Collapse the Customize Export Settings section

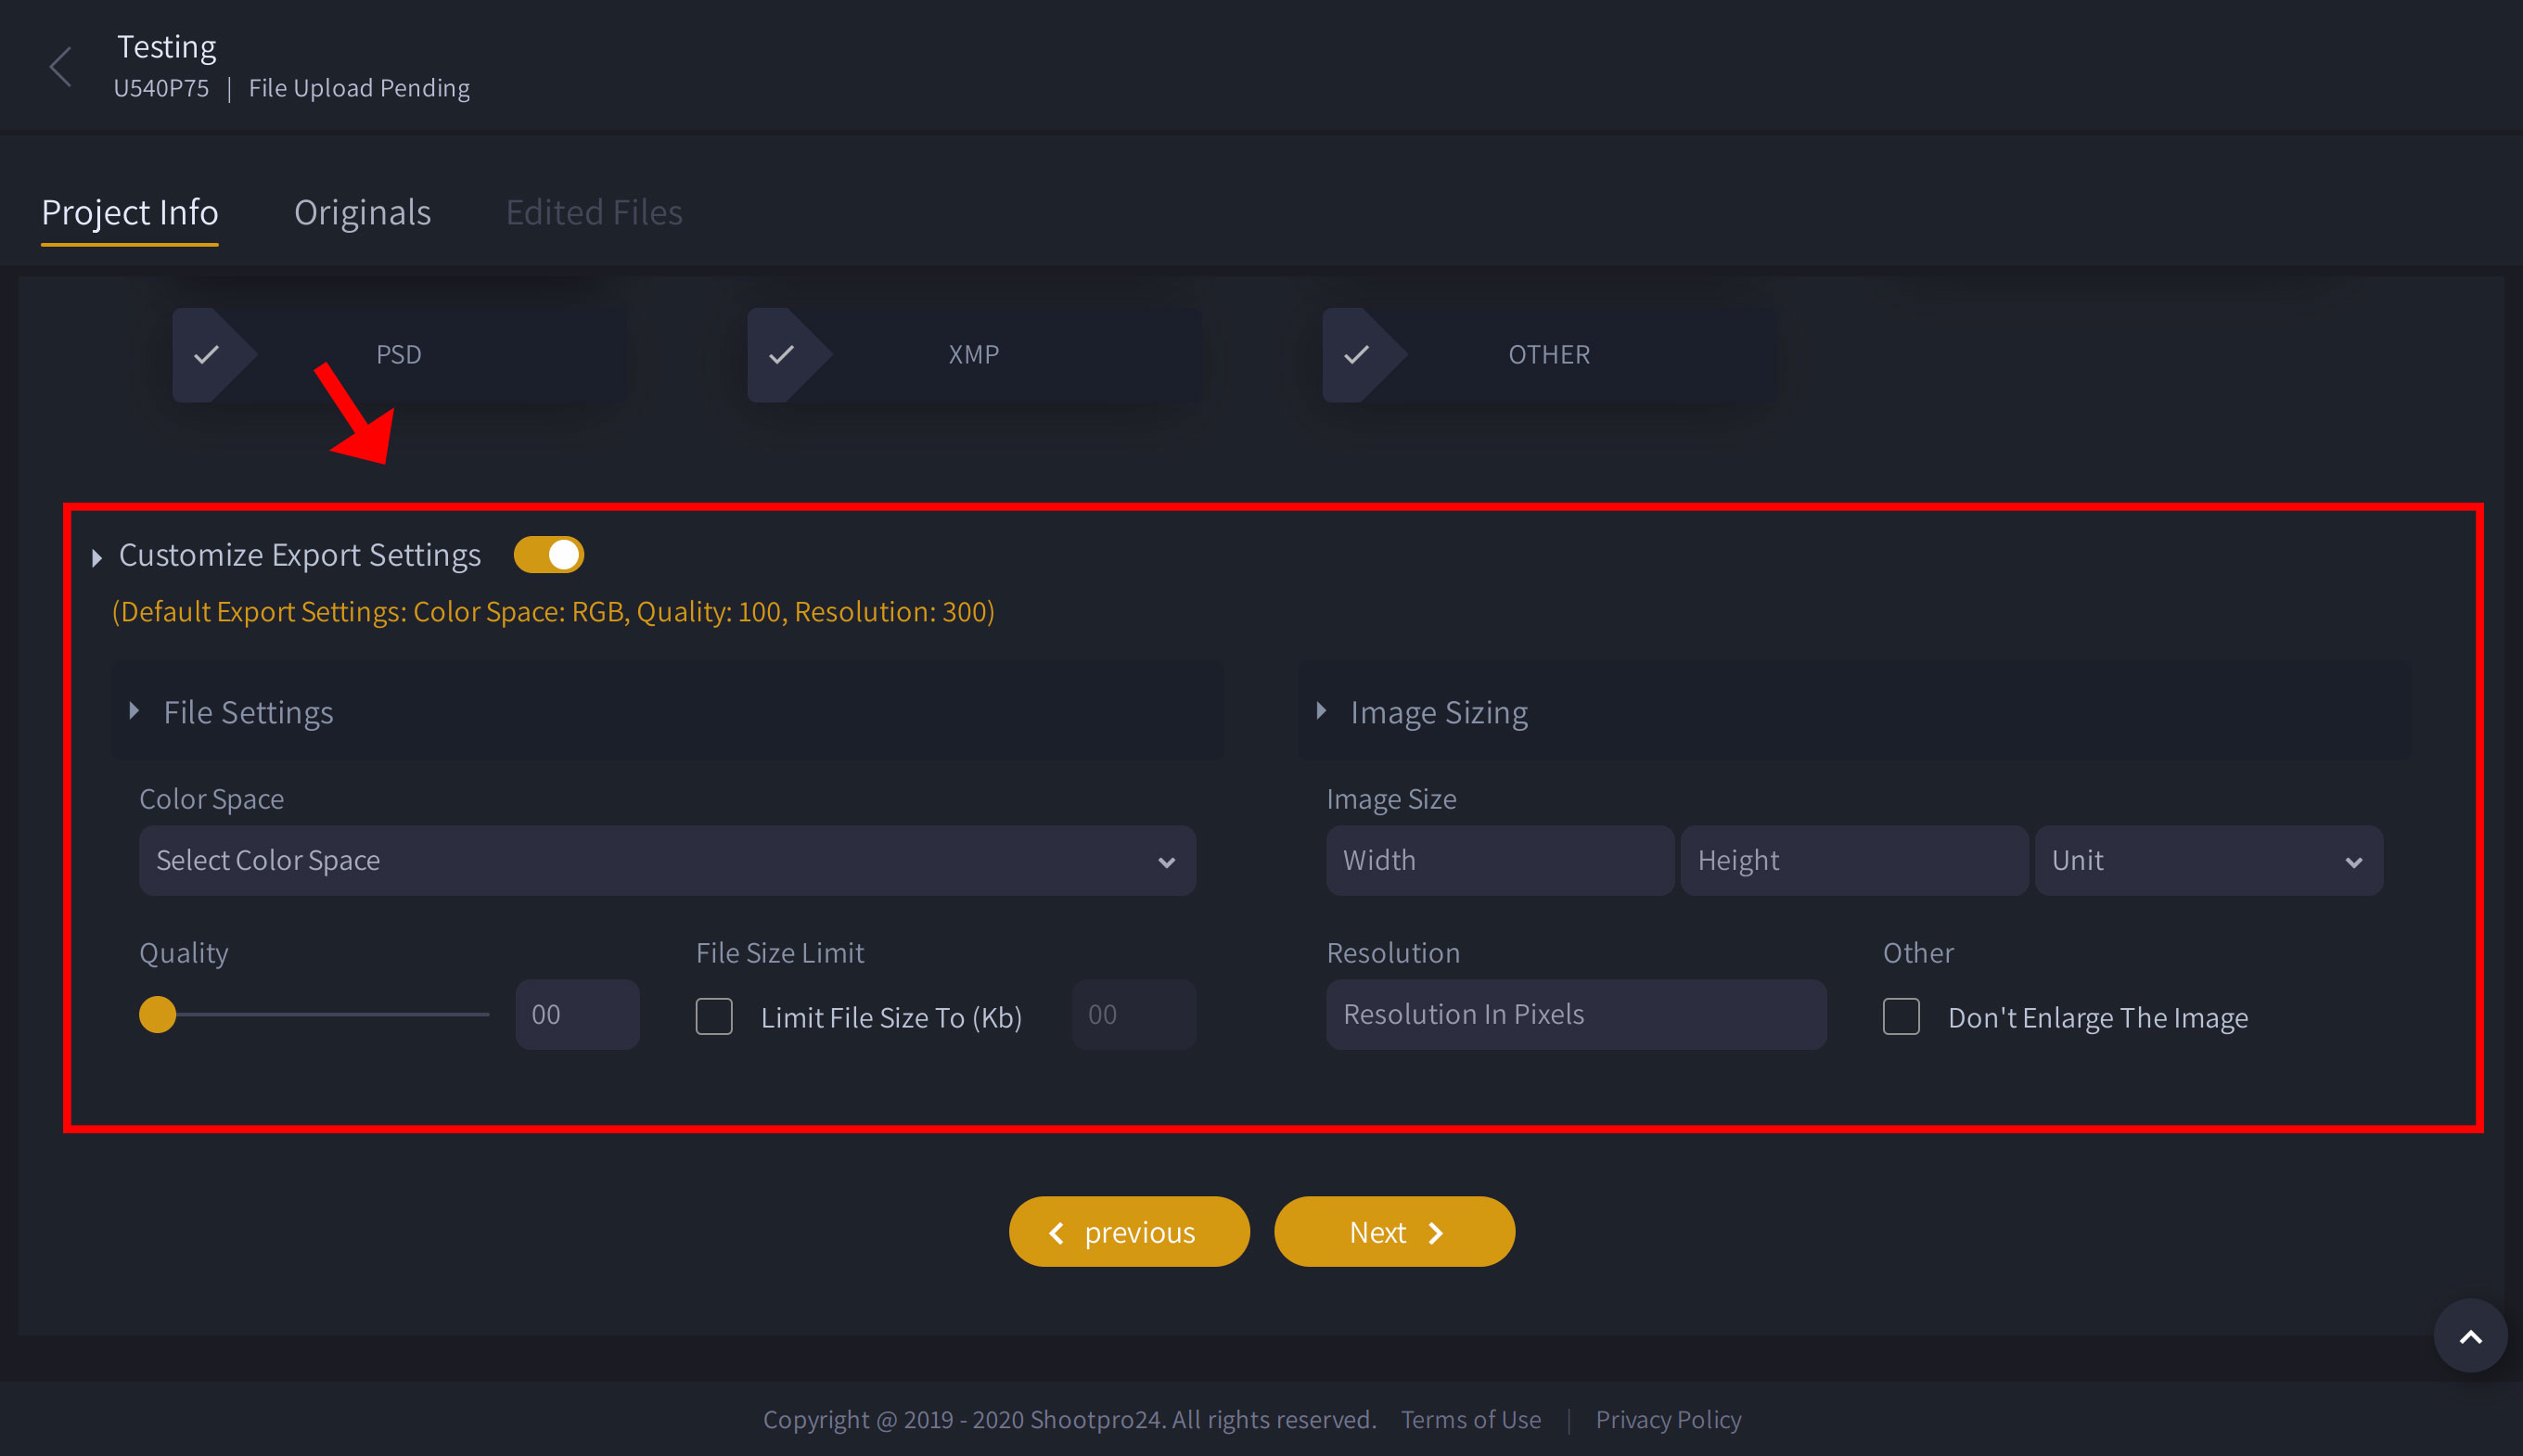click(x=97, y=557)
